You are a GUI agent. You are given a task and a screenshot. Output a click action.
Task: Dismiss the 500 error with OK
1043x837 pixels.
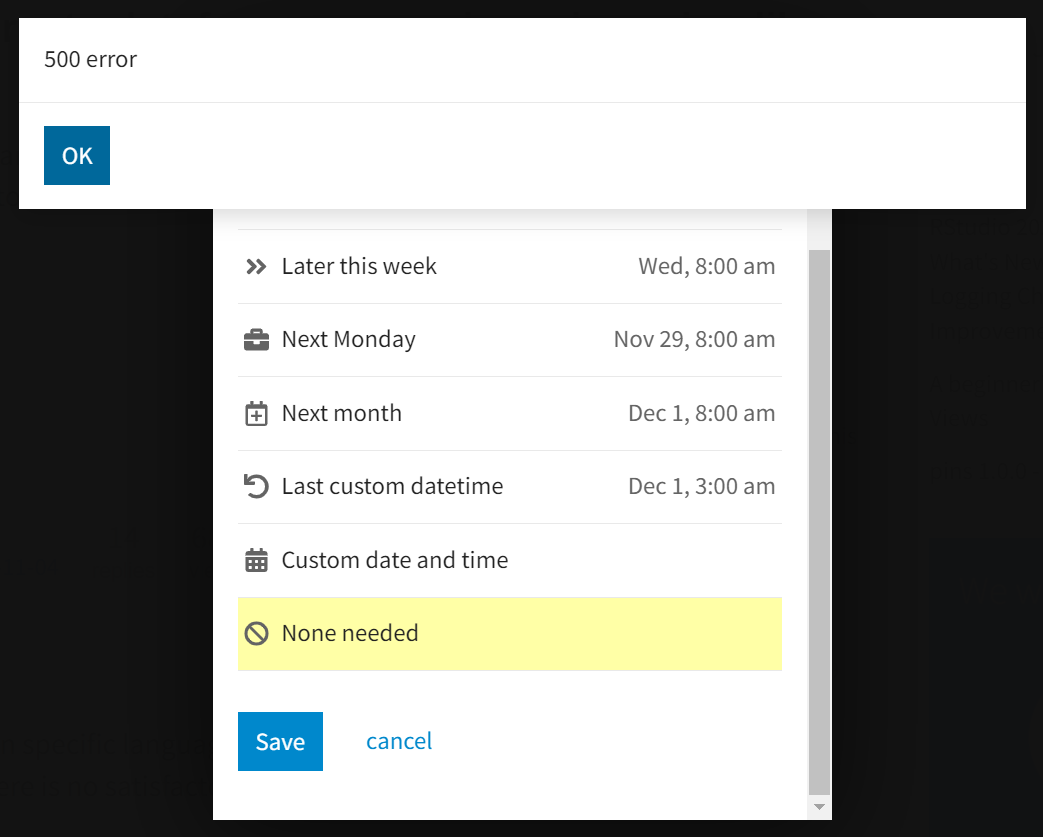[x=77, y=155]
